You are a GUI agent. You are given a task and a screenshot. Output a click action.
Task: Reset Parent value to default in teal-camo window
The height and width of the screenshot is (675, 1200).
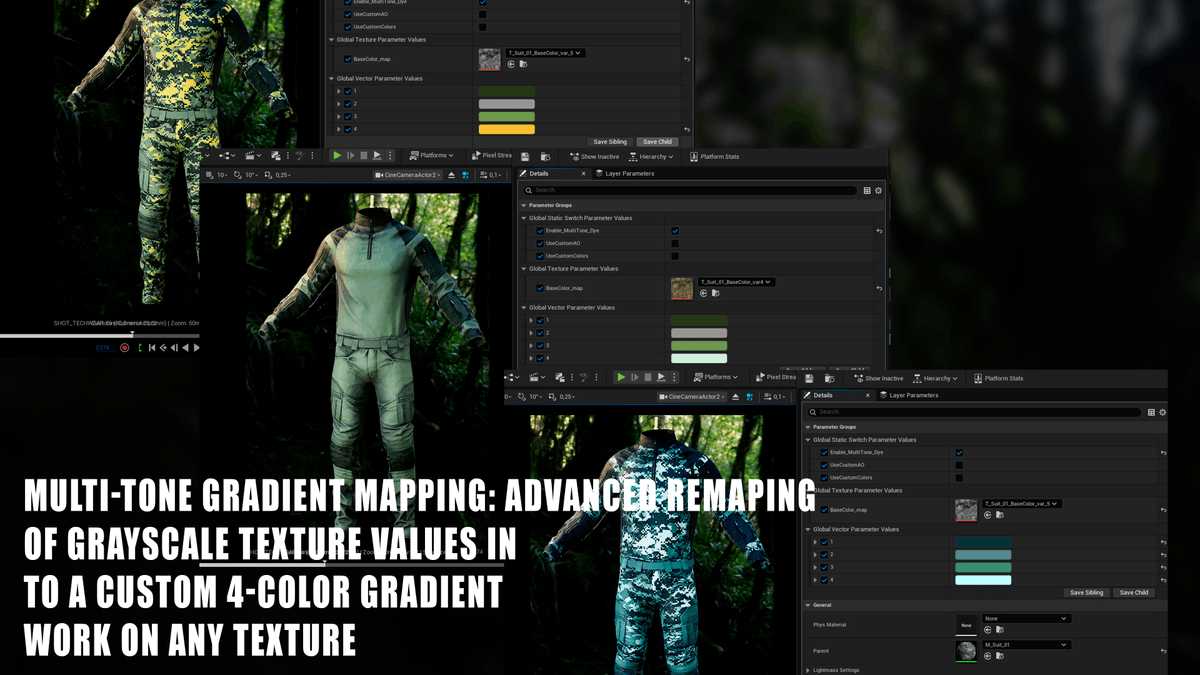(x=1163, y=651)
